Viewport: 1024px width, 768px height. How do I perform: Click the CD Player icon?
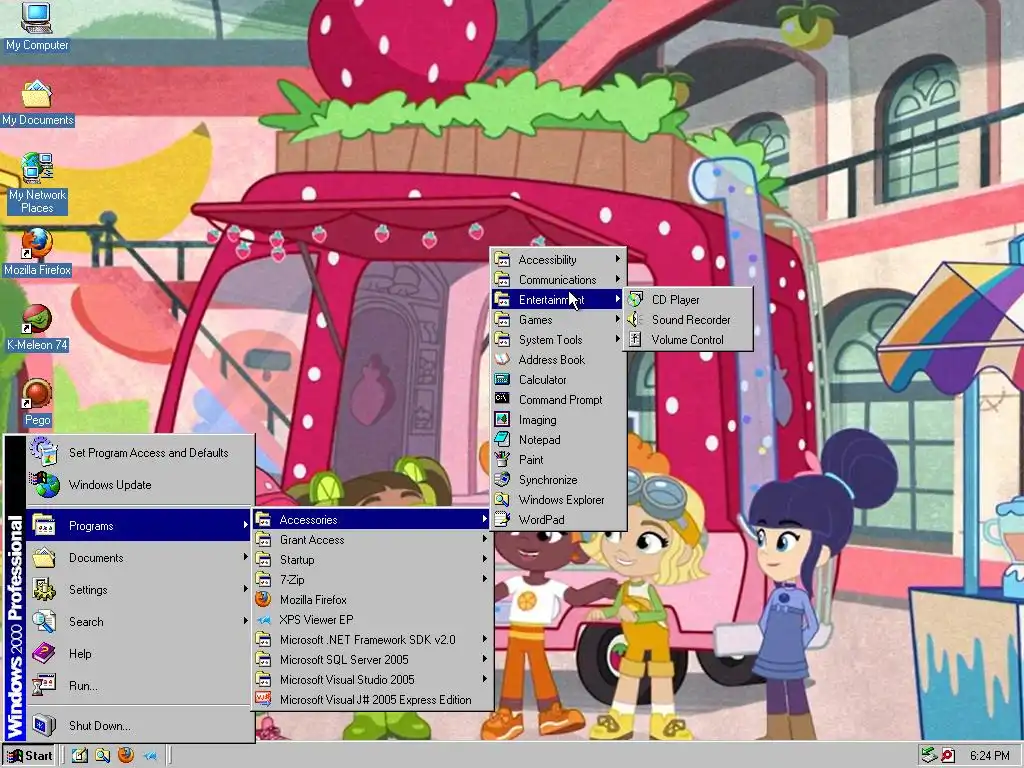tap(635, 300)
